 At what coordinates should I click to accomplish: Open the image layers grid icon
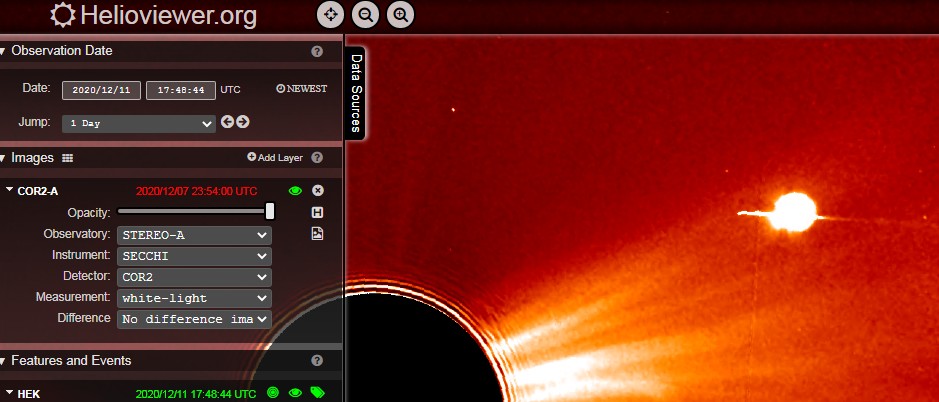68,158
